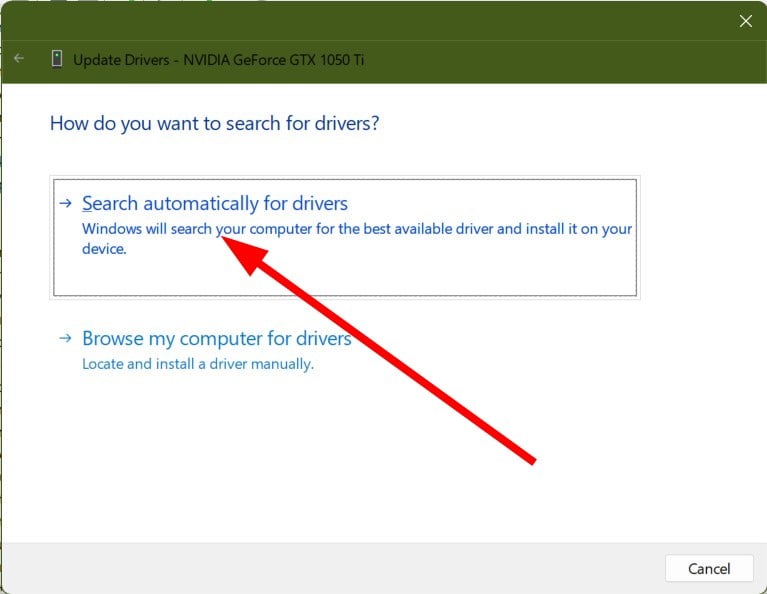767x594 pixels.
Task: Click the device icon beside Update Drivers title
Action: point(57,59)
